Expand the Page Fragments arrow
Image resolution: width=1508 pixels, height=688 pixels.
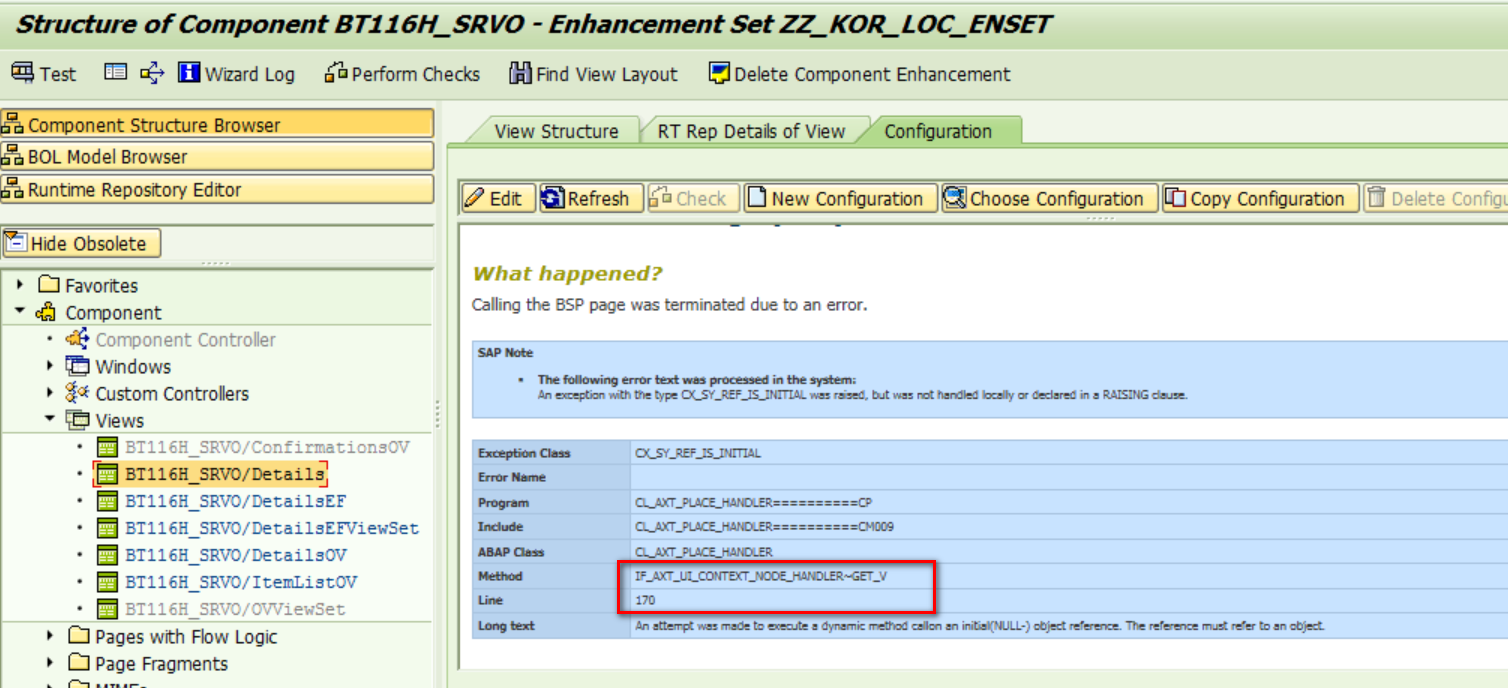(x=50, y=663)
